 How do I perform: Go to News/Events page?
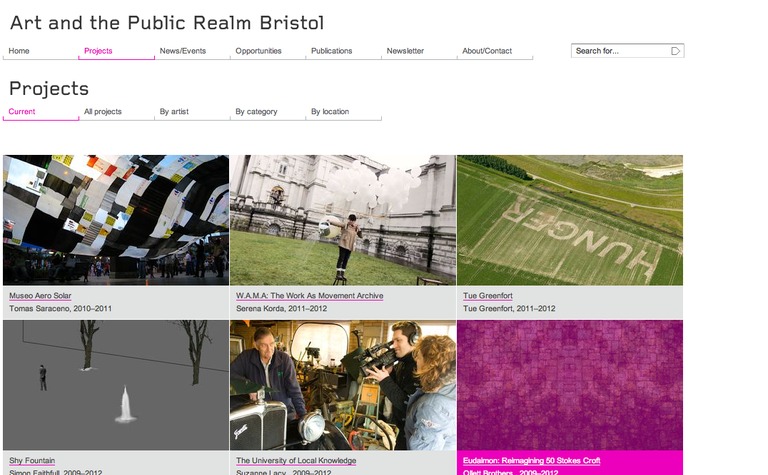click(x=183, y=51)
